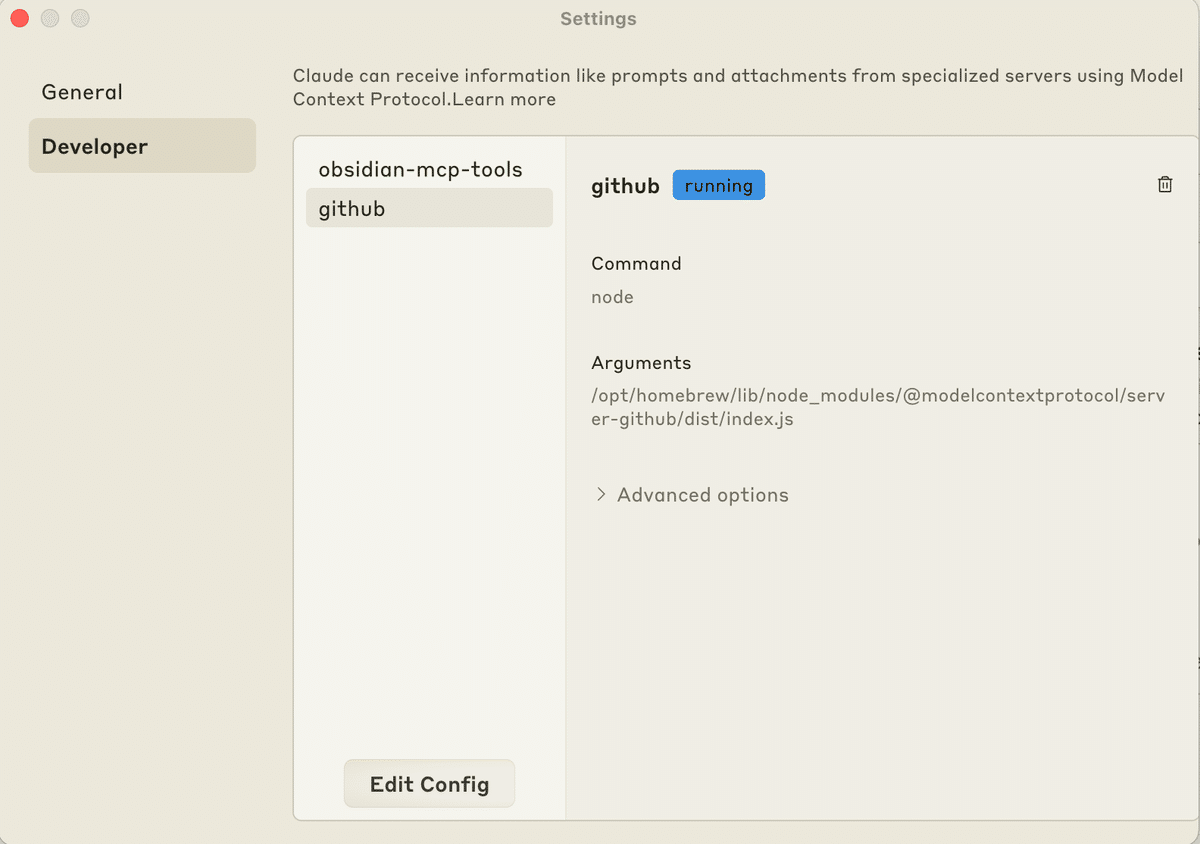The image size is (1200, 844).
Task: Click the trash icon to delete the github server
Action: [1164, 184]
